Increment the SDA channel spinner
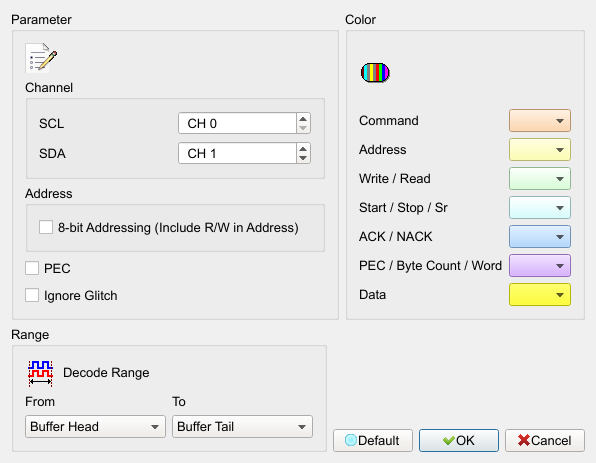Screen dimensions: 596x463 [x=303, y=149]
